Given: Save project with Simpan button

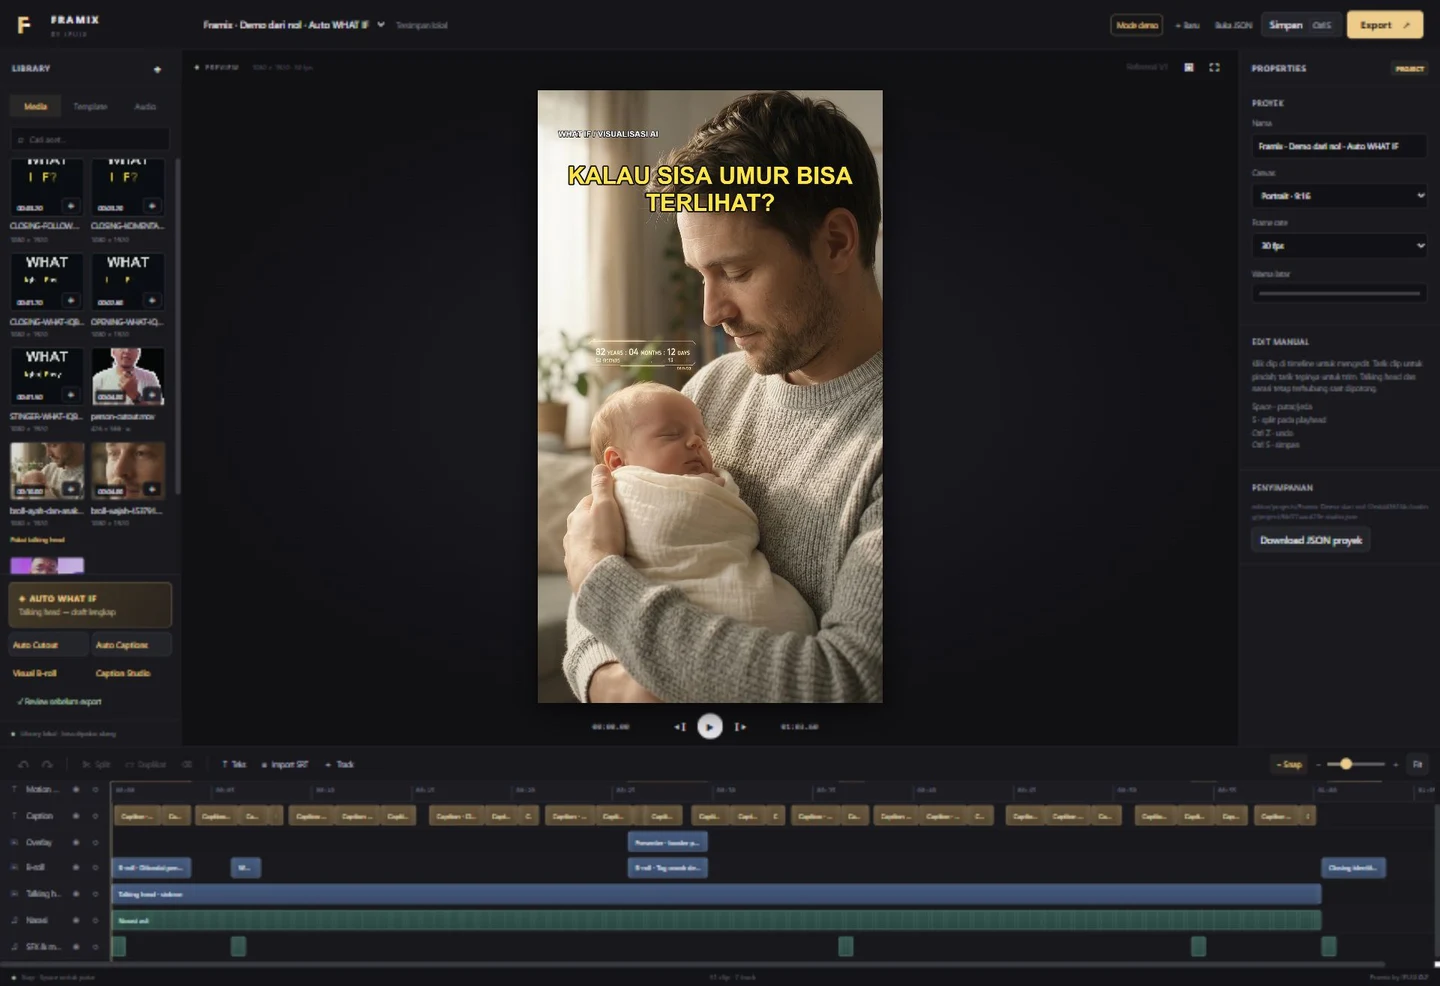Looking at the screenshot, I should (x=1301, y=25).
